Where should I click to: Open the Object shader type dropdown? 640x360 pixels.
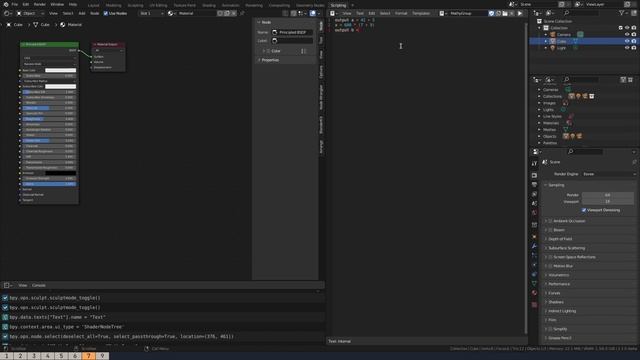(x=30, y=13)
